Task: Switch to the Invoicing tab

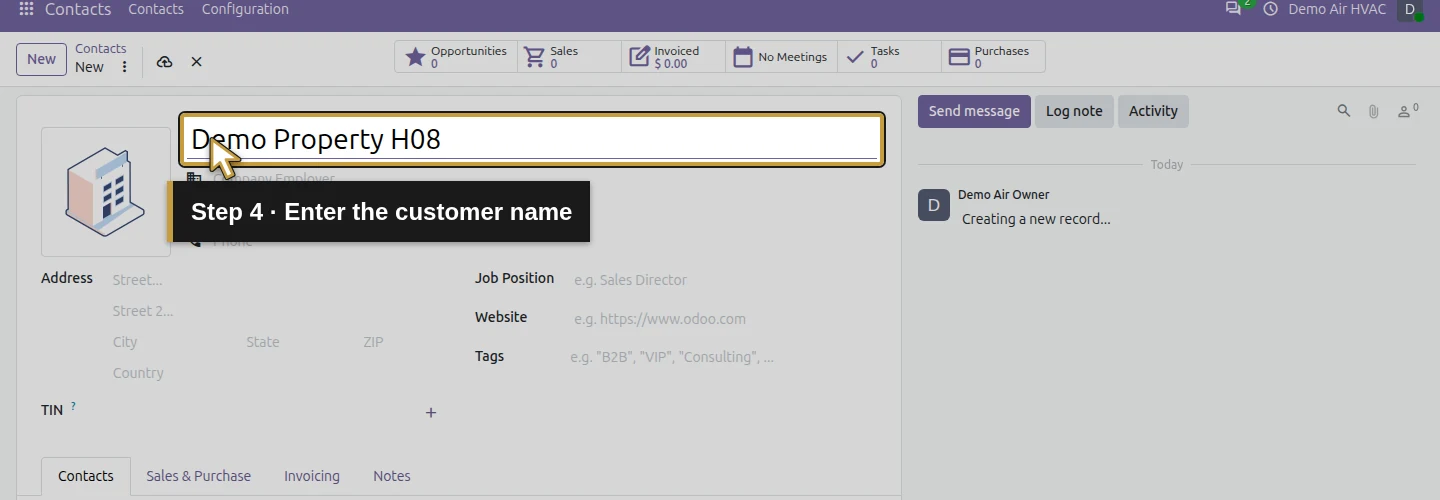Action: 312,476
